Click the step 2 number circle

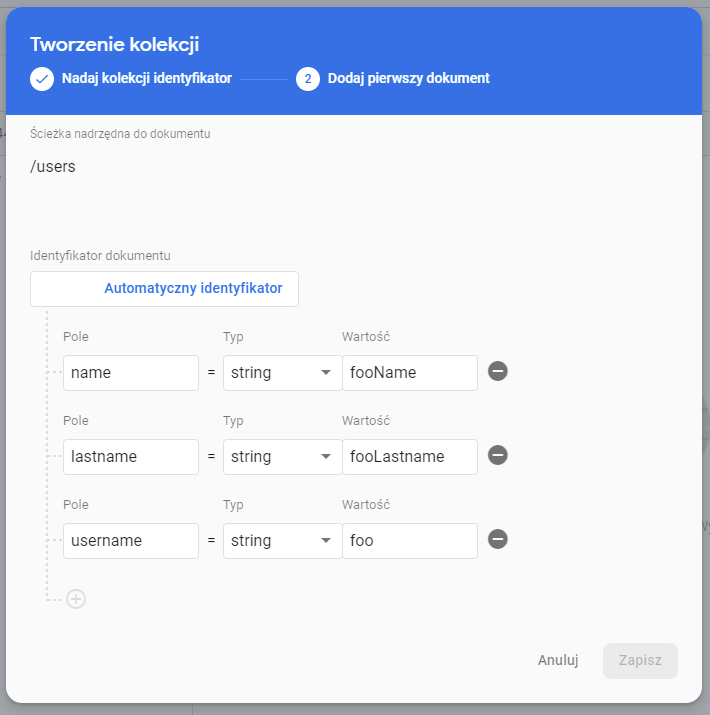308,78
